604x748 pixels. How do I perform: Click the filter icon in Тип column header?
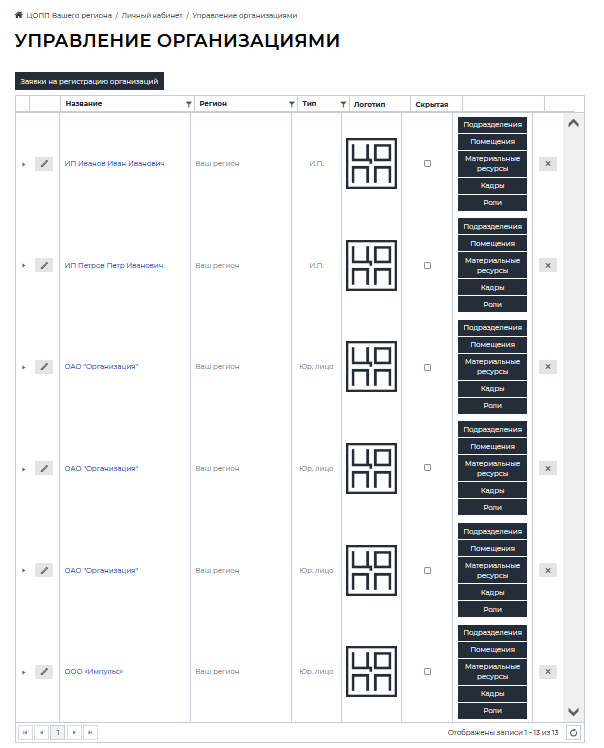[343, 104]
